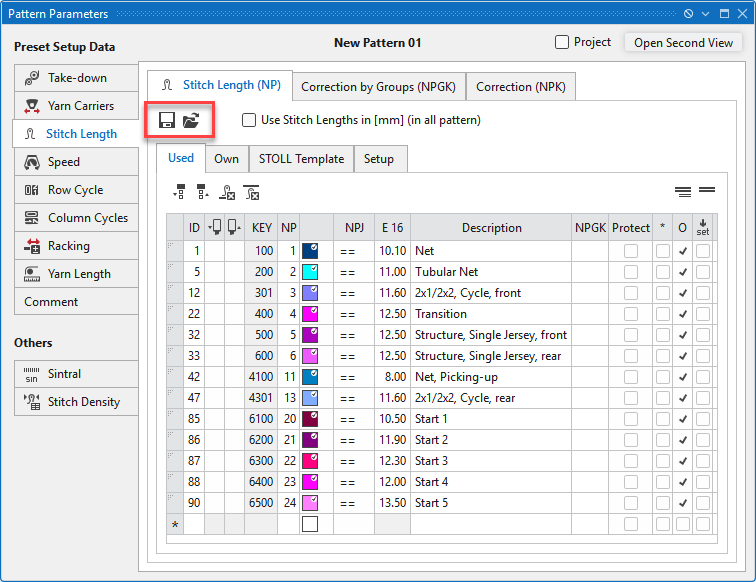Image resolution: width=756 pixels, height=582 pixels.
Task: Open the STOLL Template tab
Action: click(301, 159)
